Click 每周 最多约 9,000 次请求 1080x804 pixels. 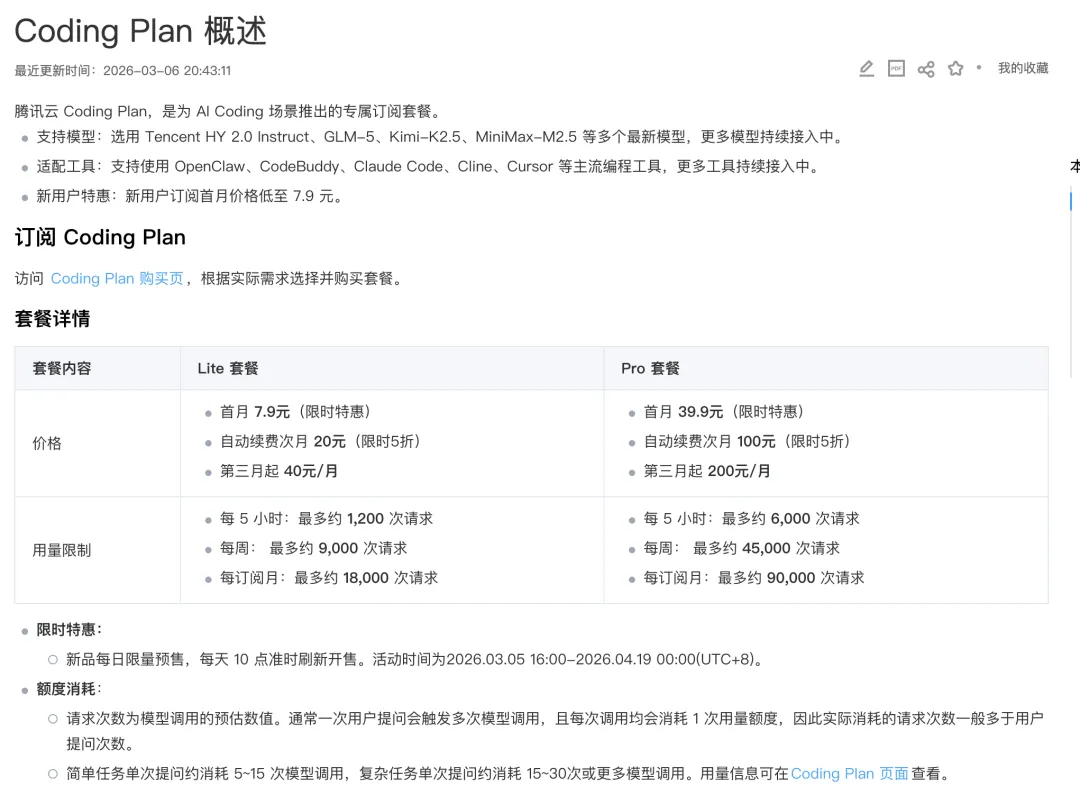[313, 548]
